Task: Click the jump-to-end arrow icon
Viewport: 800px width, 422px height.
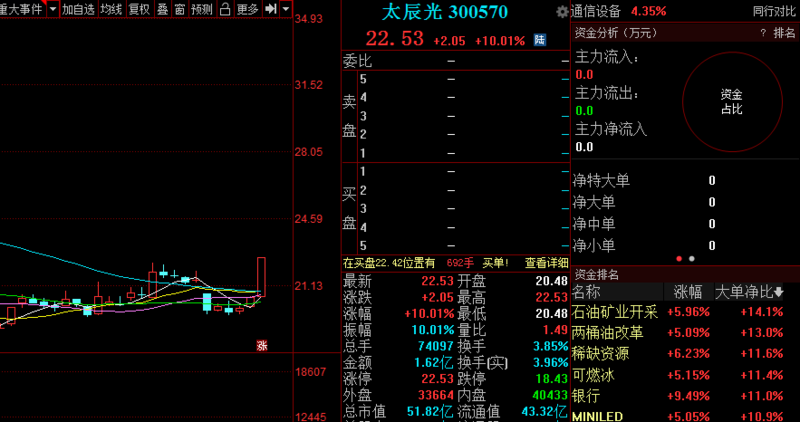Action: pos(271,9)
